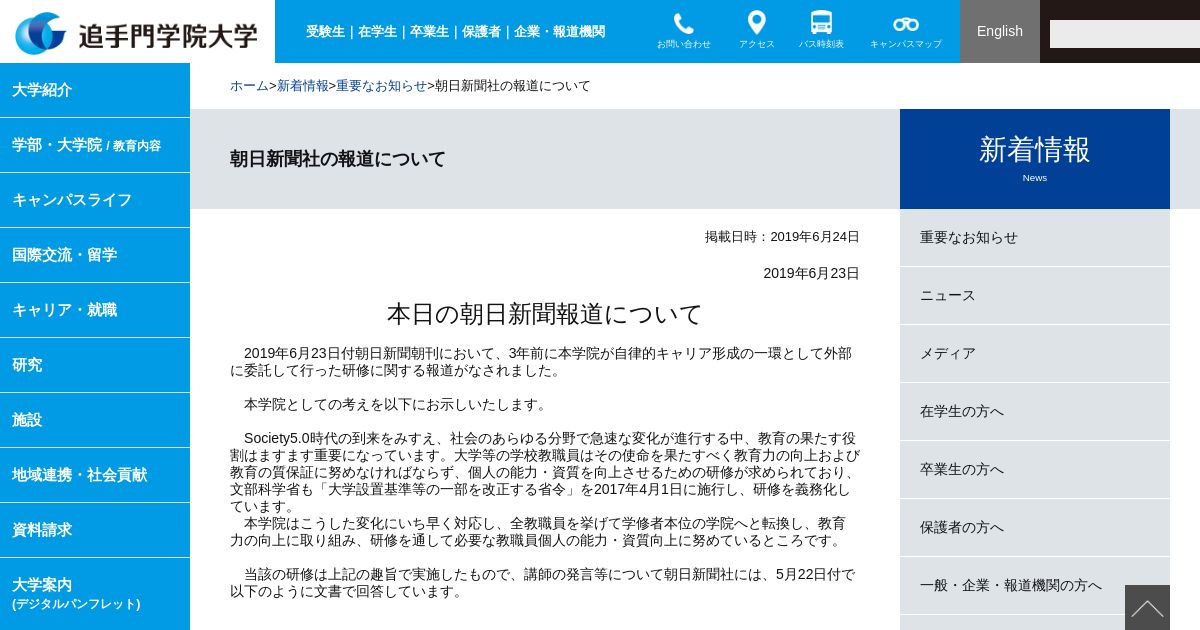Open 大学紹介 in the left sidebar
1200x630 pixels.
point(95,90)
